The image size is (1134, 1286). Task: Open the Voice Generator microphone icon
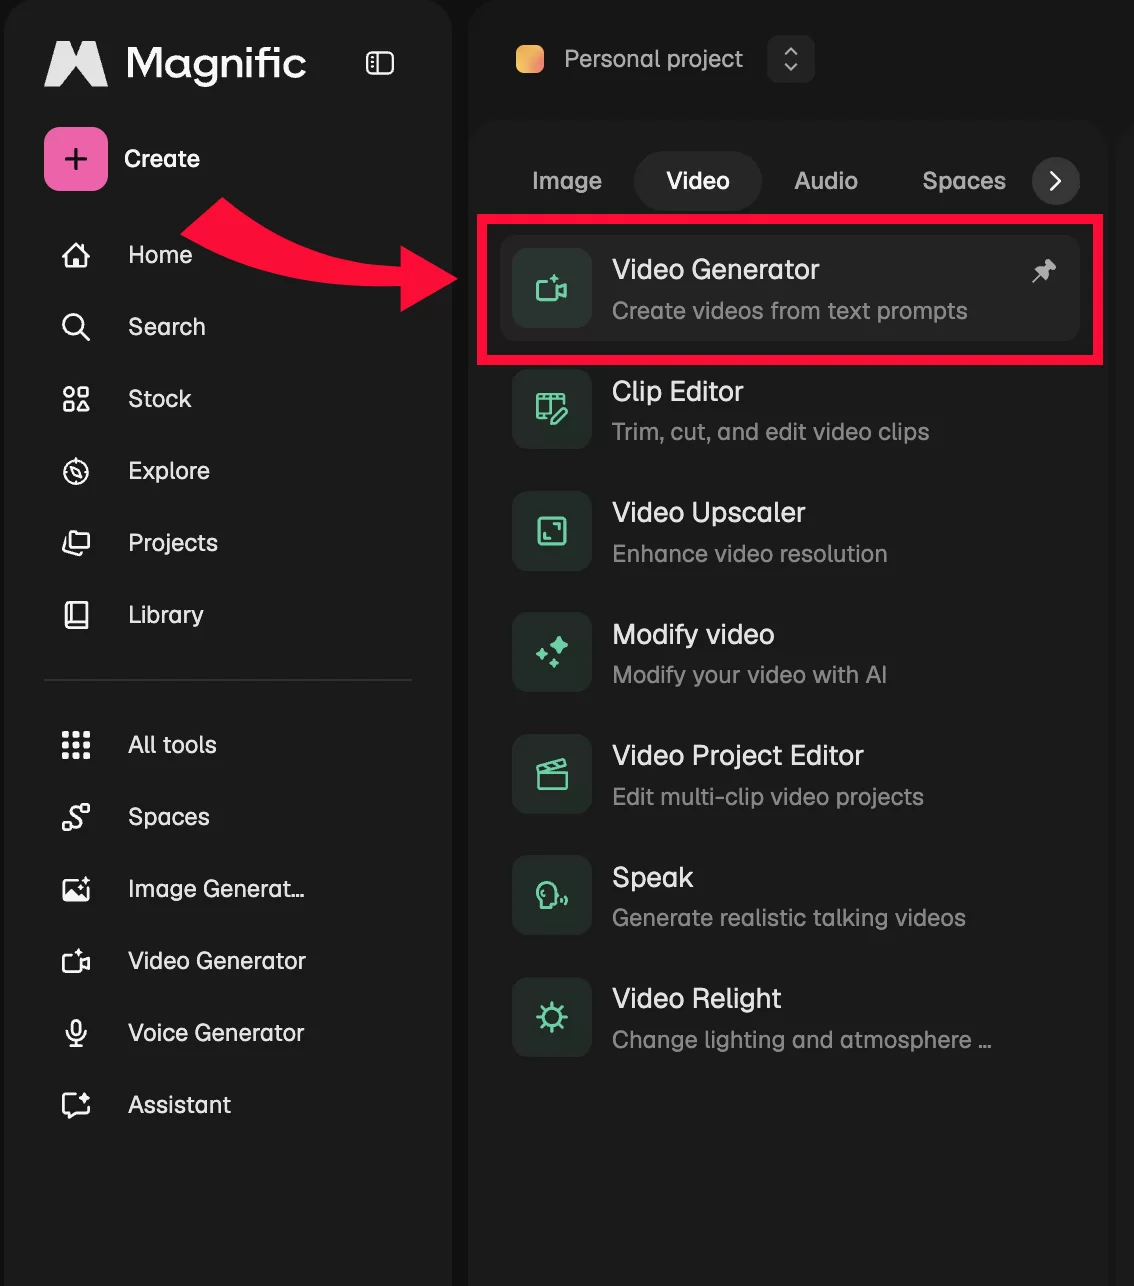76,1033
